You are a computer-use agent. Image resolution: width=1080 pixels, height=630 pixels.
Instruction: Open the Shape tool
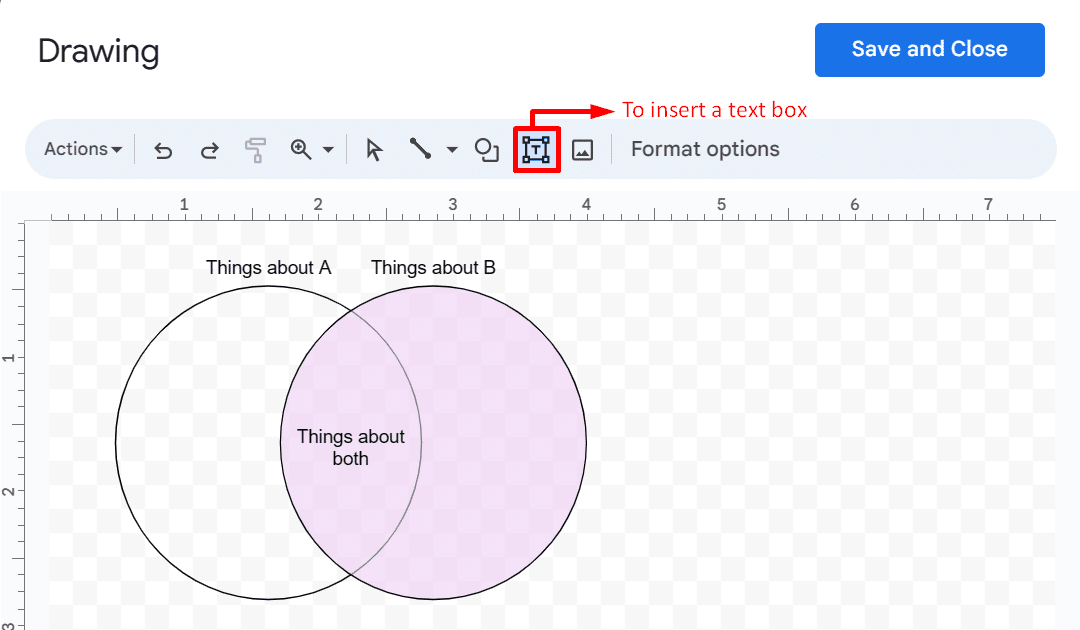[487, 149]
